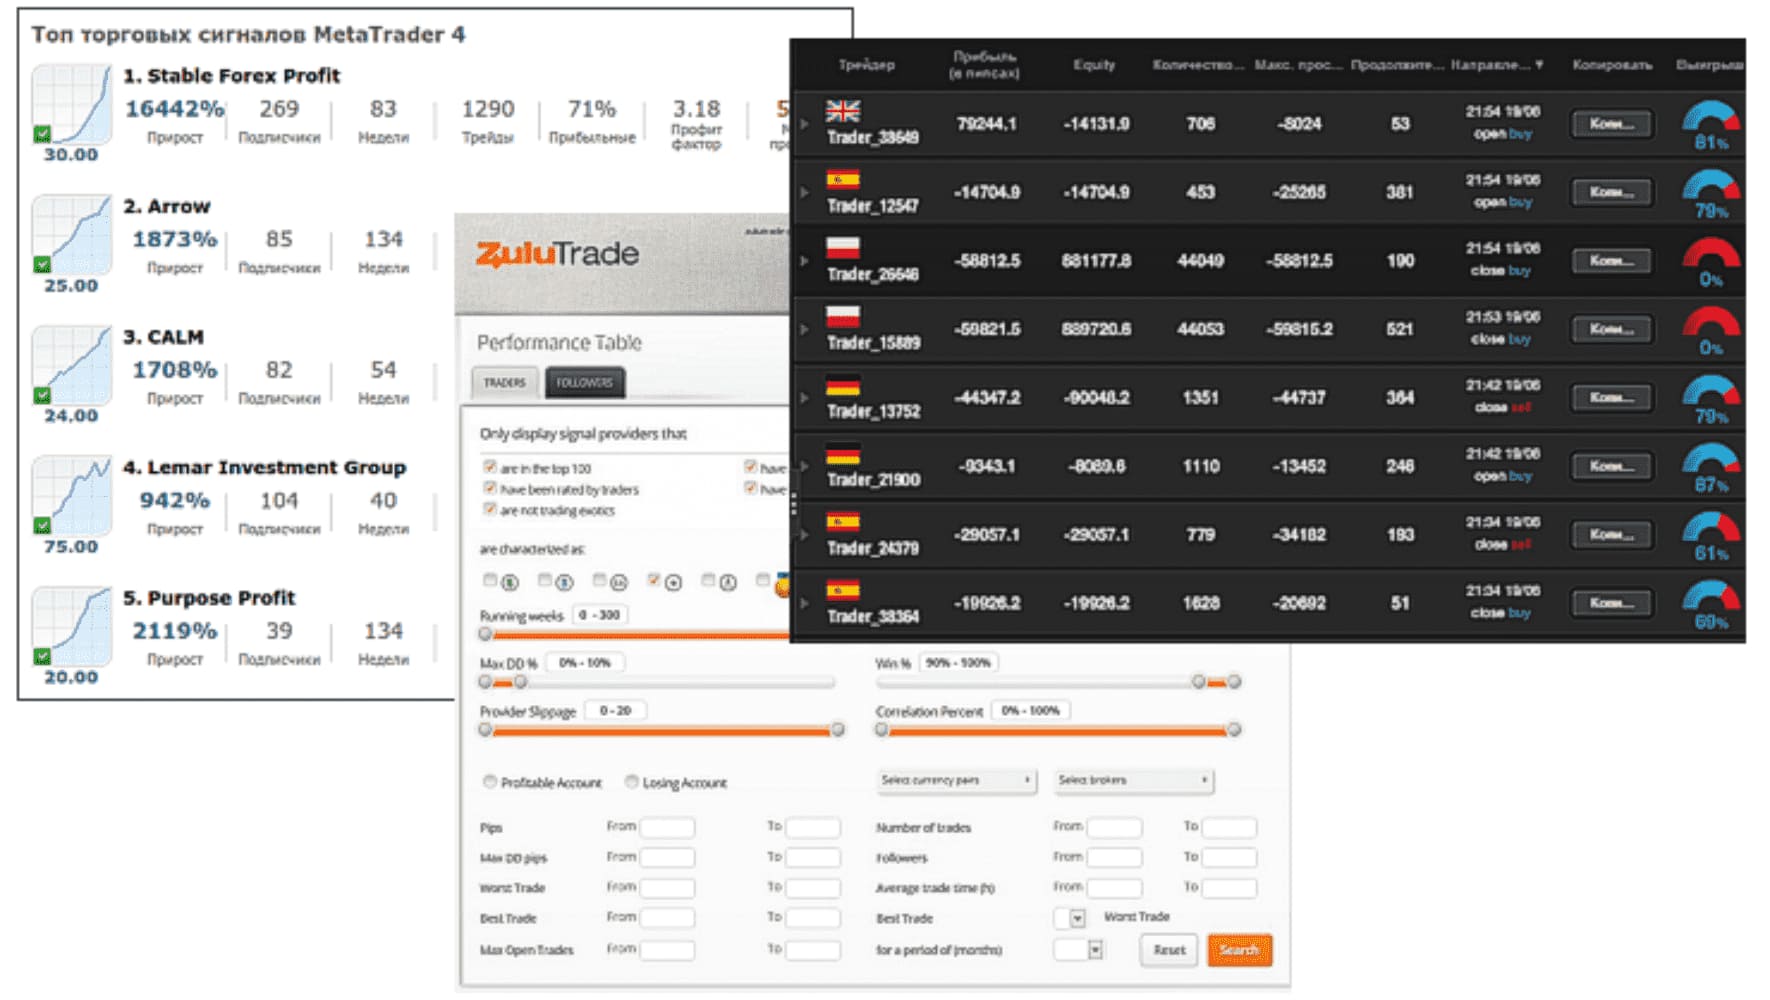Click the Arrow signal growth chart thumbnail
Image resolution: width=1770 pixels, height=1000 pixels.
point(71,235)
